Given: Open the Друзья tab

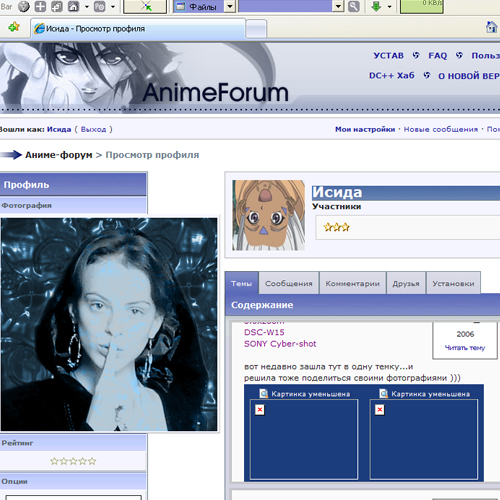Looking at the screenshot, I should pos(406,283).
